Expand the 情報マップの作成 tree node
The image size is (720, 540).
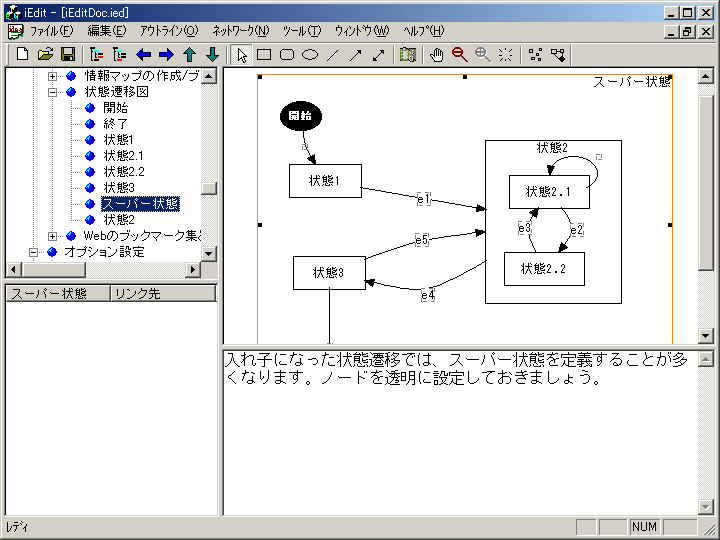[x=53, y=76]
